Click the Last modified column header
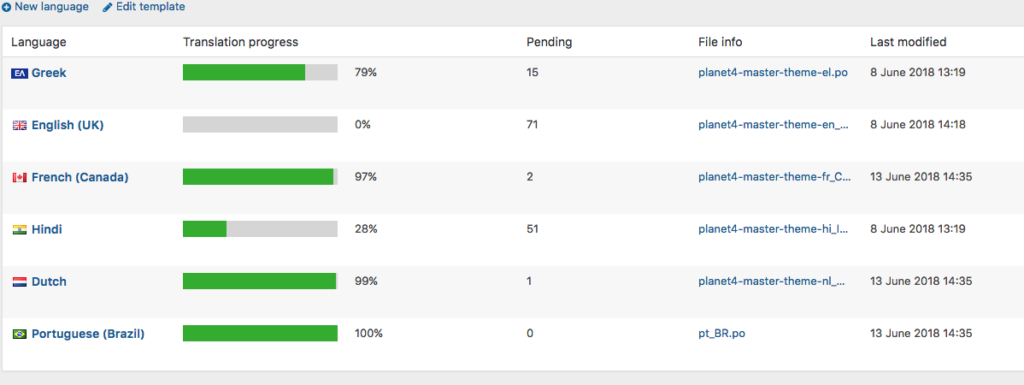 [x=908, y=42]
